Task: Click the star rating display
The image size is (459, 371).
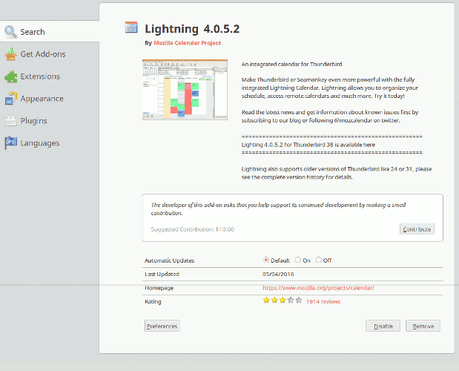Action: click(282, 300)
